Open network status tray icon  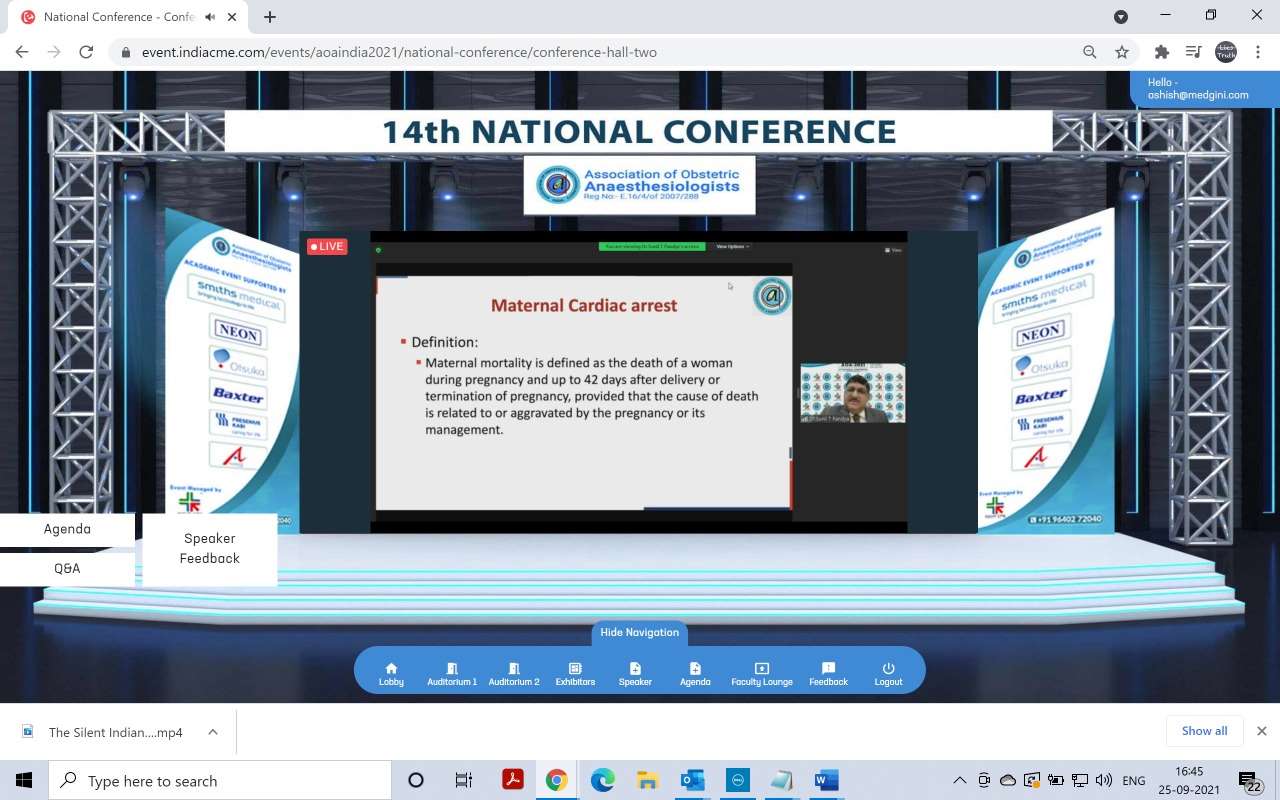tap(1080, 780)
